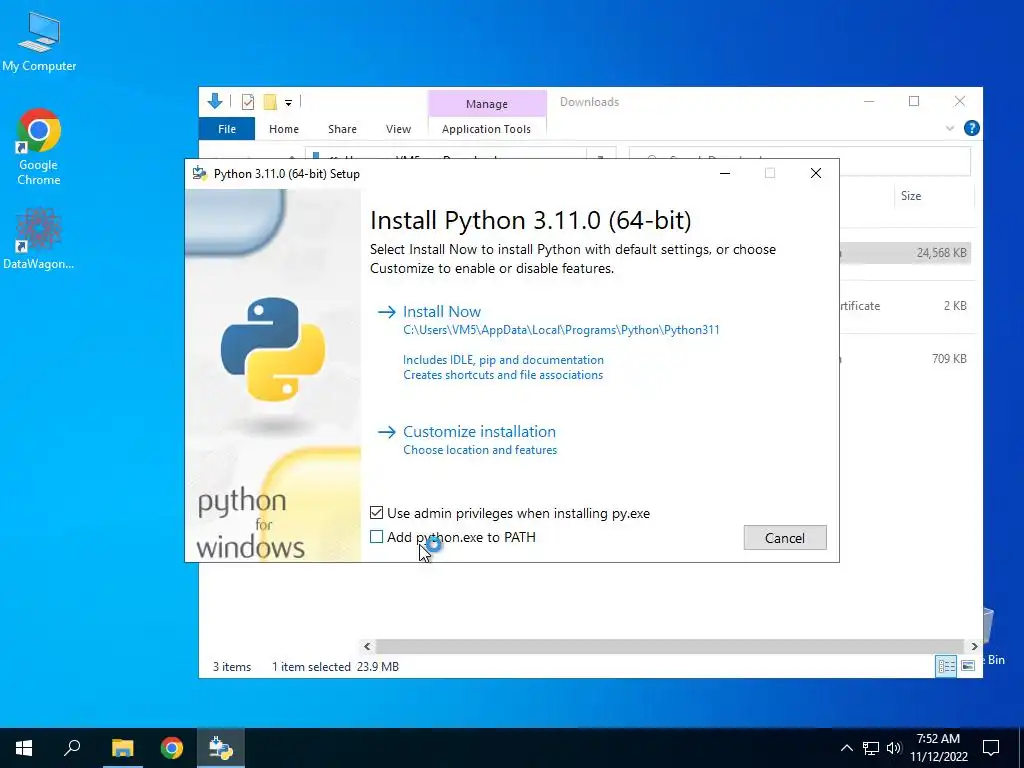Screen dimensions: 1024x768
Task: Select the file row showing 709 KB
Action: (905, 359)
